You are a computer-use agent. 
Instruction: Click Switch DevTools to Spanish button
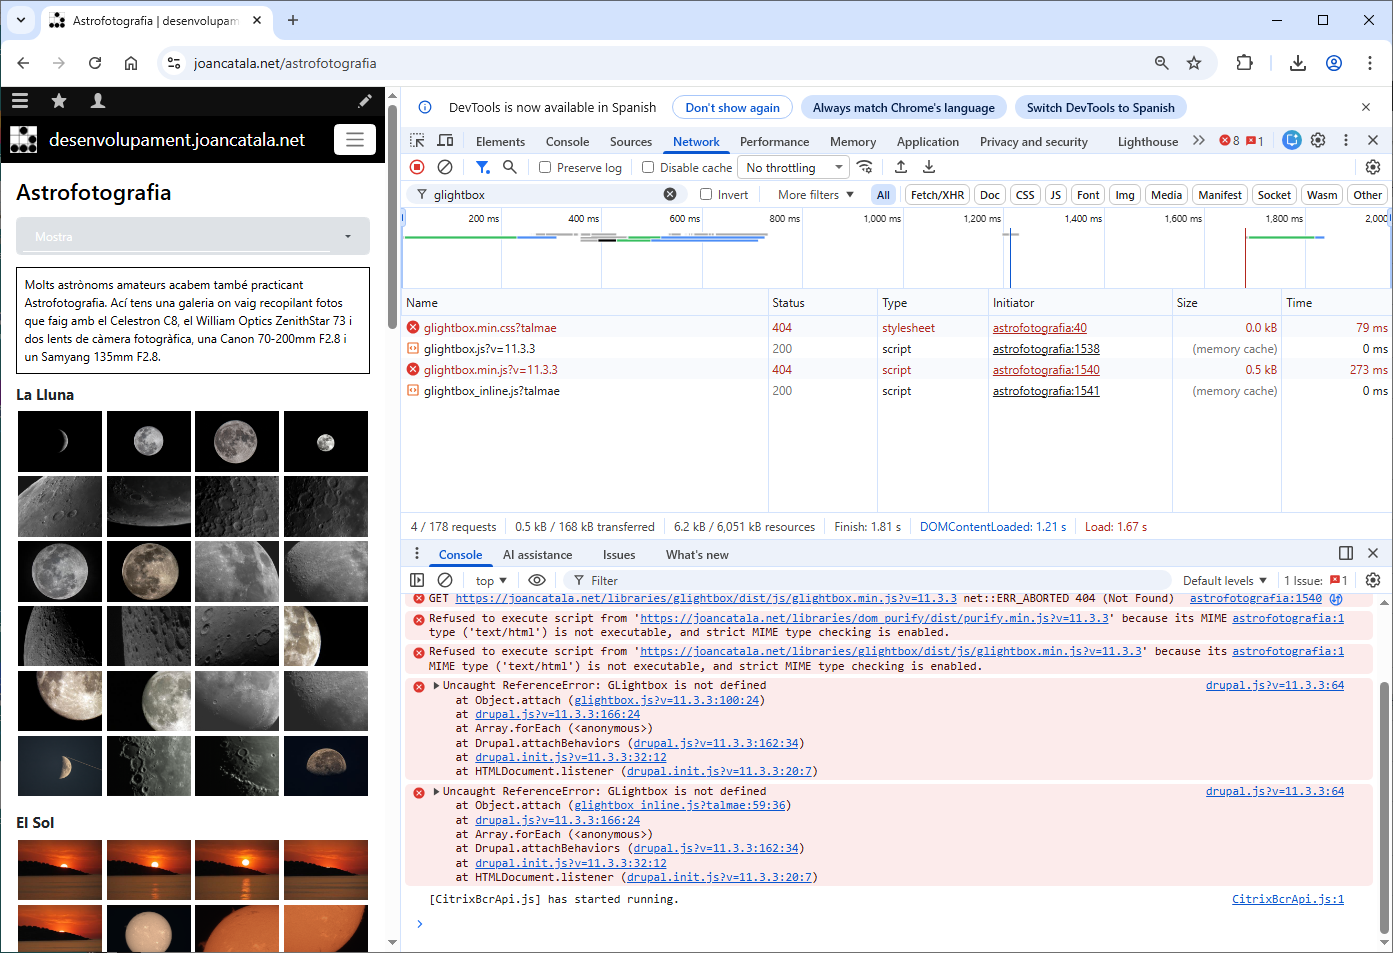click(x=1100, y=108)
